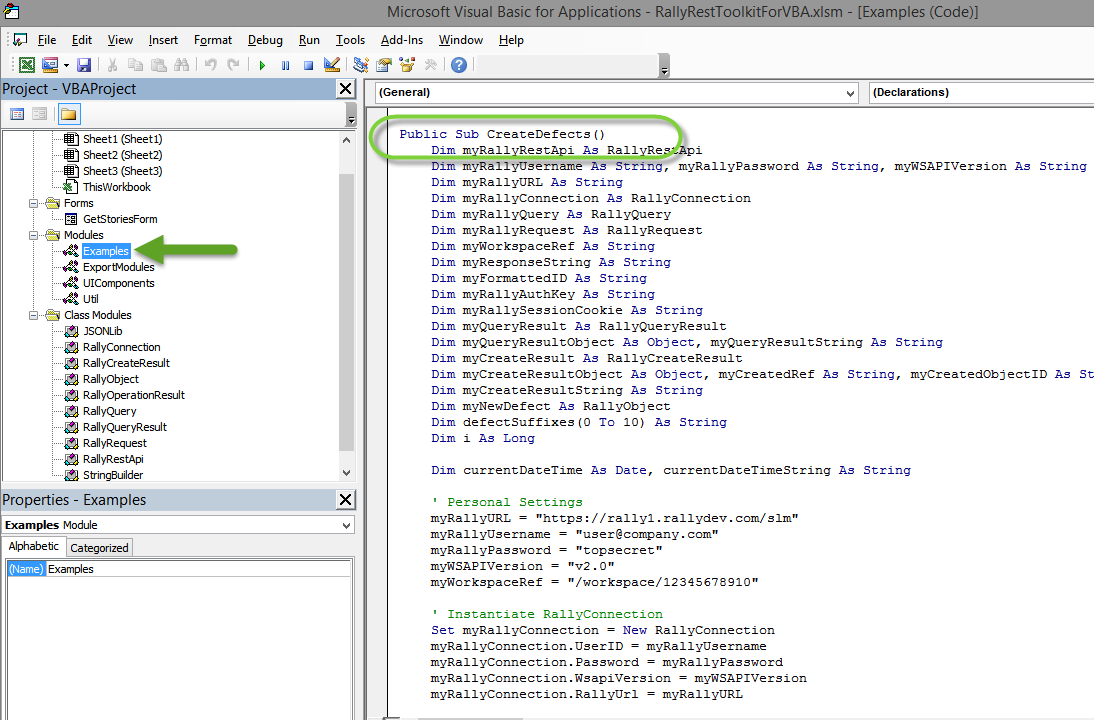Click the Toggle Folders icon in Project panel
The height and width of the screenshot is (720, 1094).
pyautogui.click(x=68, y=114)
